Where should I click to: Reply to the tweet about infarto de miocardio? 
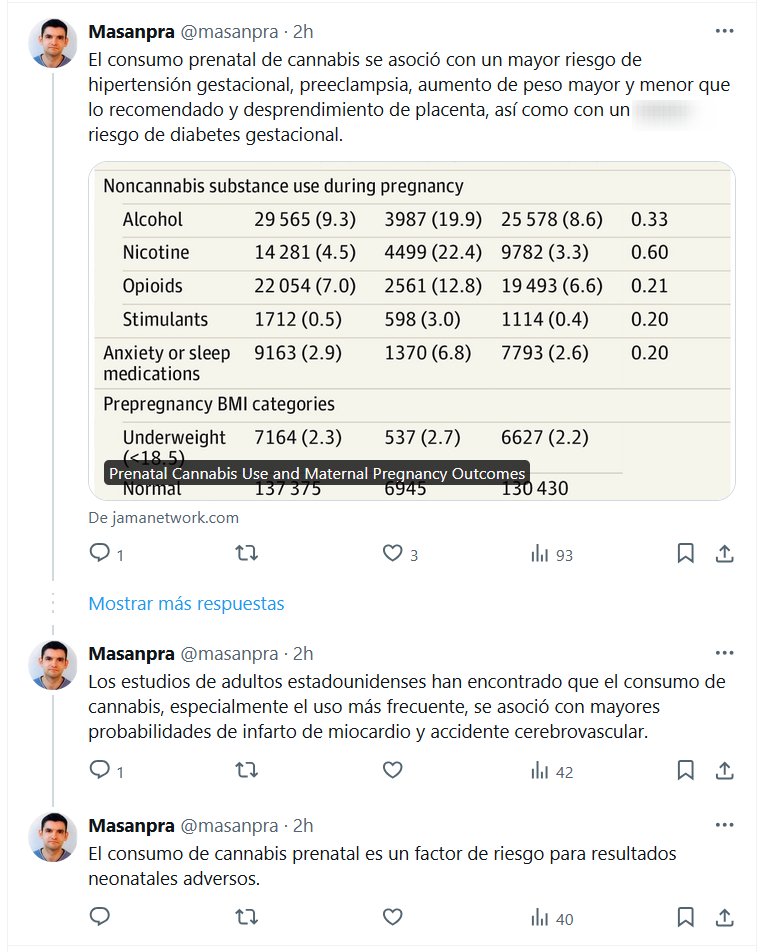[x=100, y=770]
